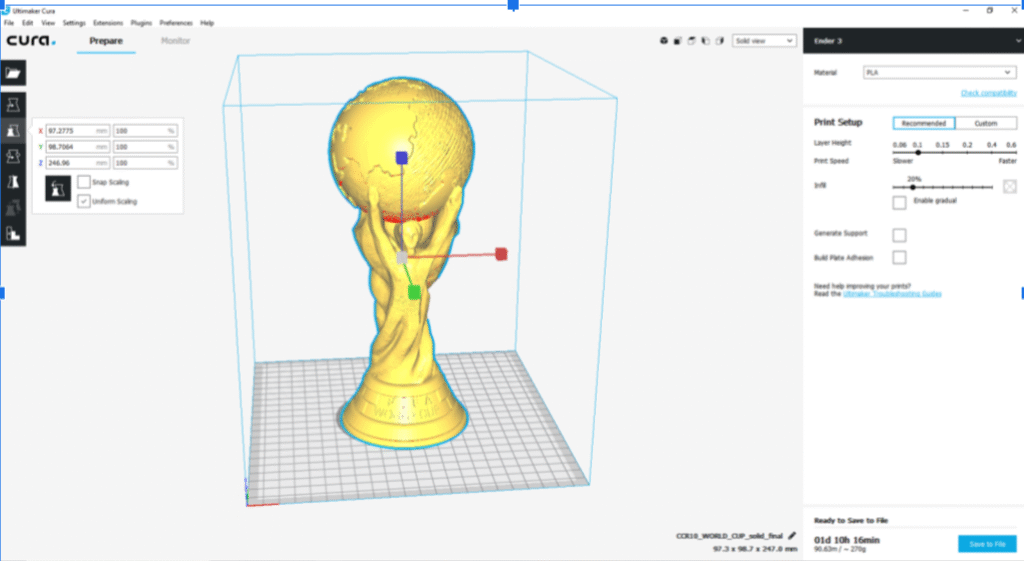Select the Support Blocker tool
The height and width of the screenshot is (561, 1024).
13,233
